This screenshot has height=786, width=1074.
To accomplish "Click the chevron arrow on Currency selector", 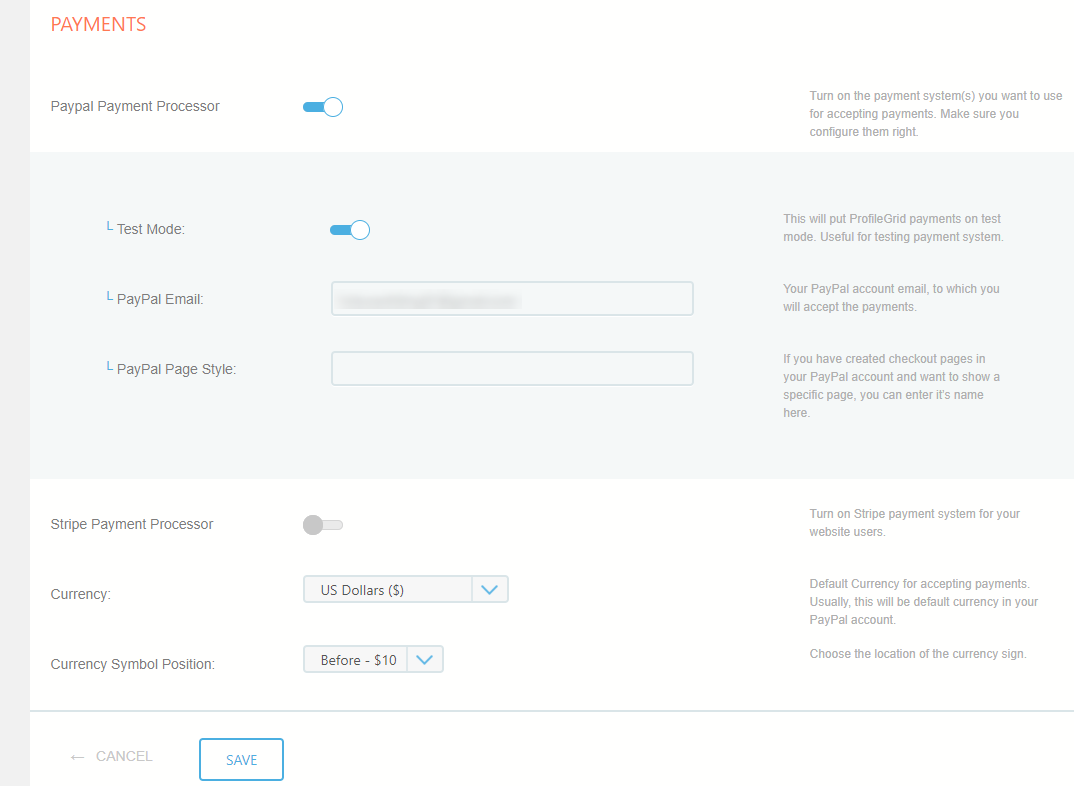I will click(x=489, y=590).
